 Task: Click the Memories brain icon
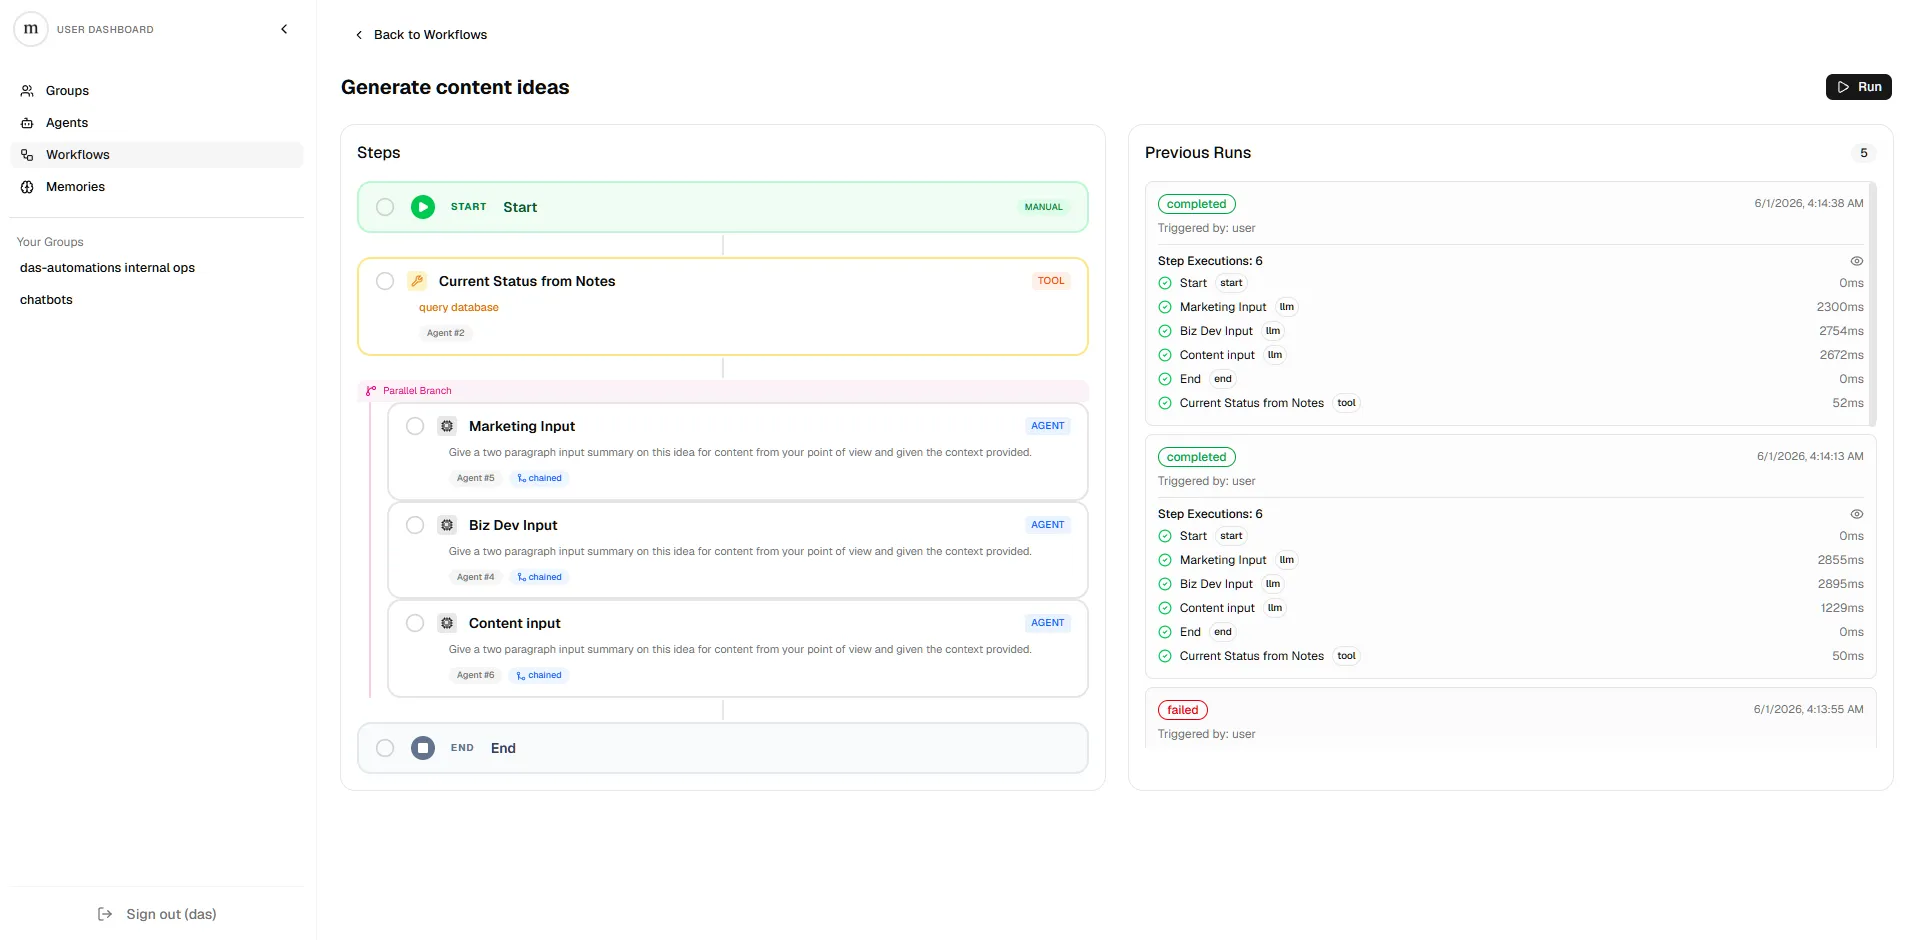coord(27,187)
